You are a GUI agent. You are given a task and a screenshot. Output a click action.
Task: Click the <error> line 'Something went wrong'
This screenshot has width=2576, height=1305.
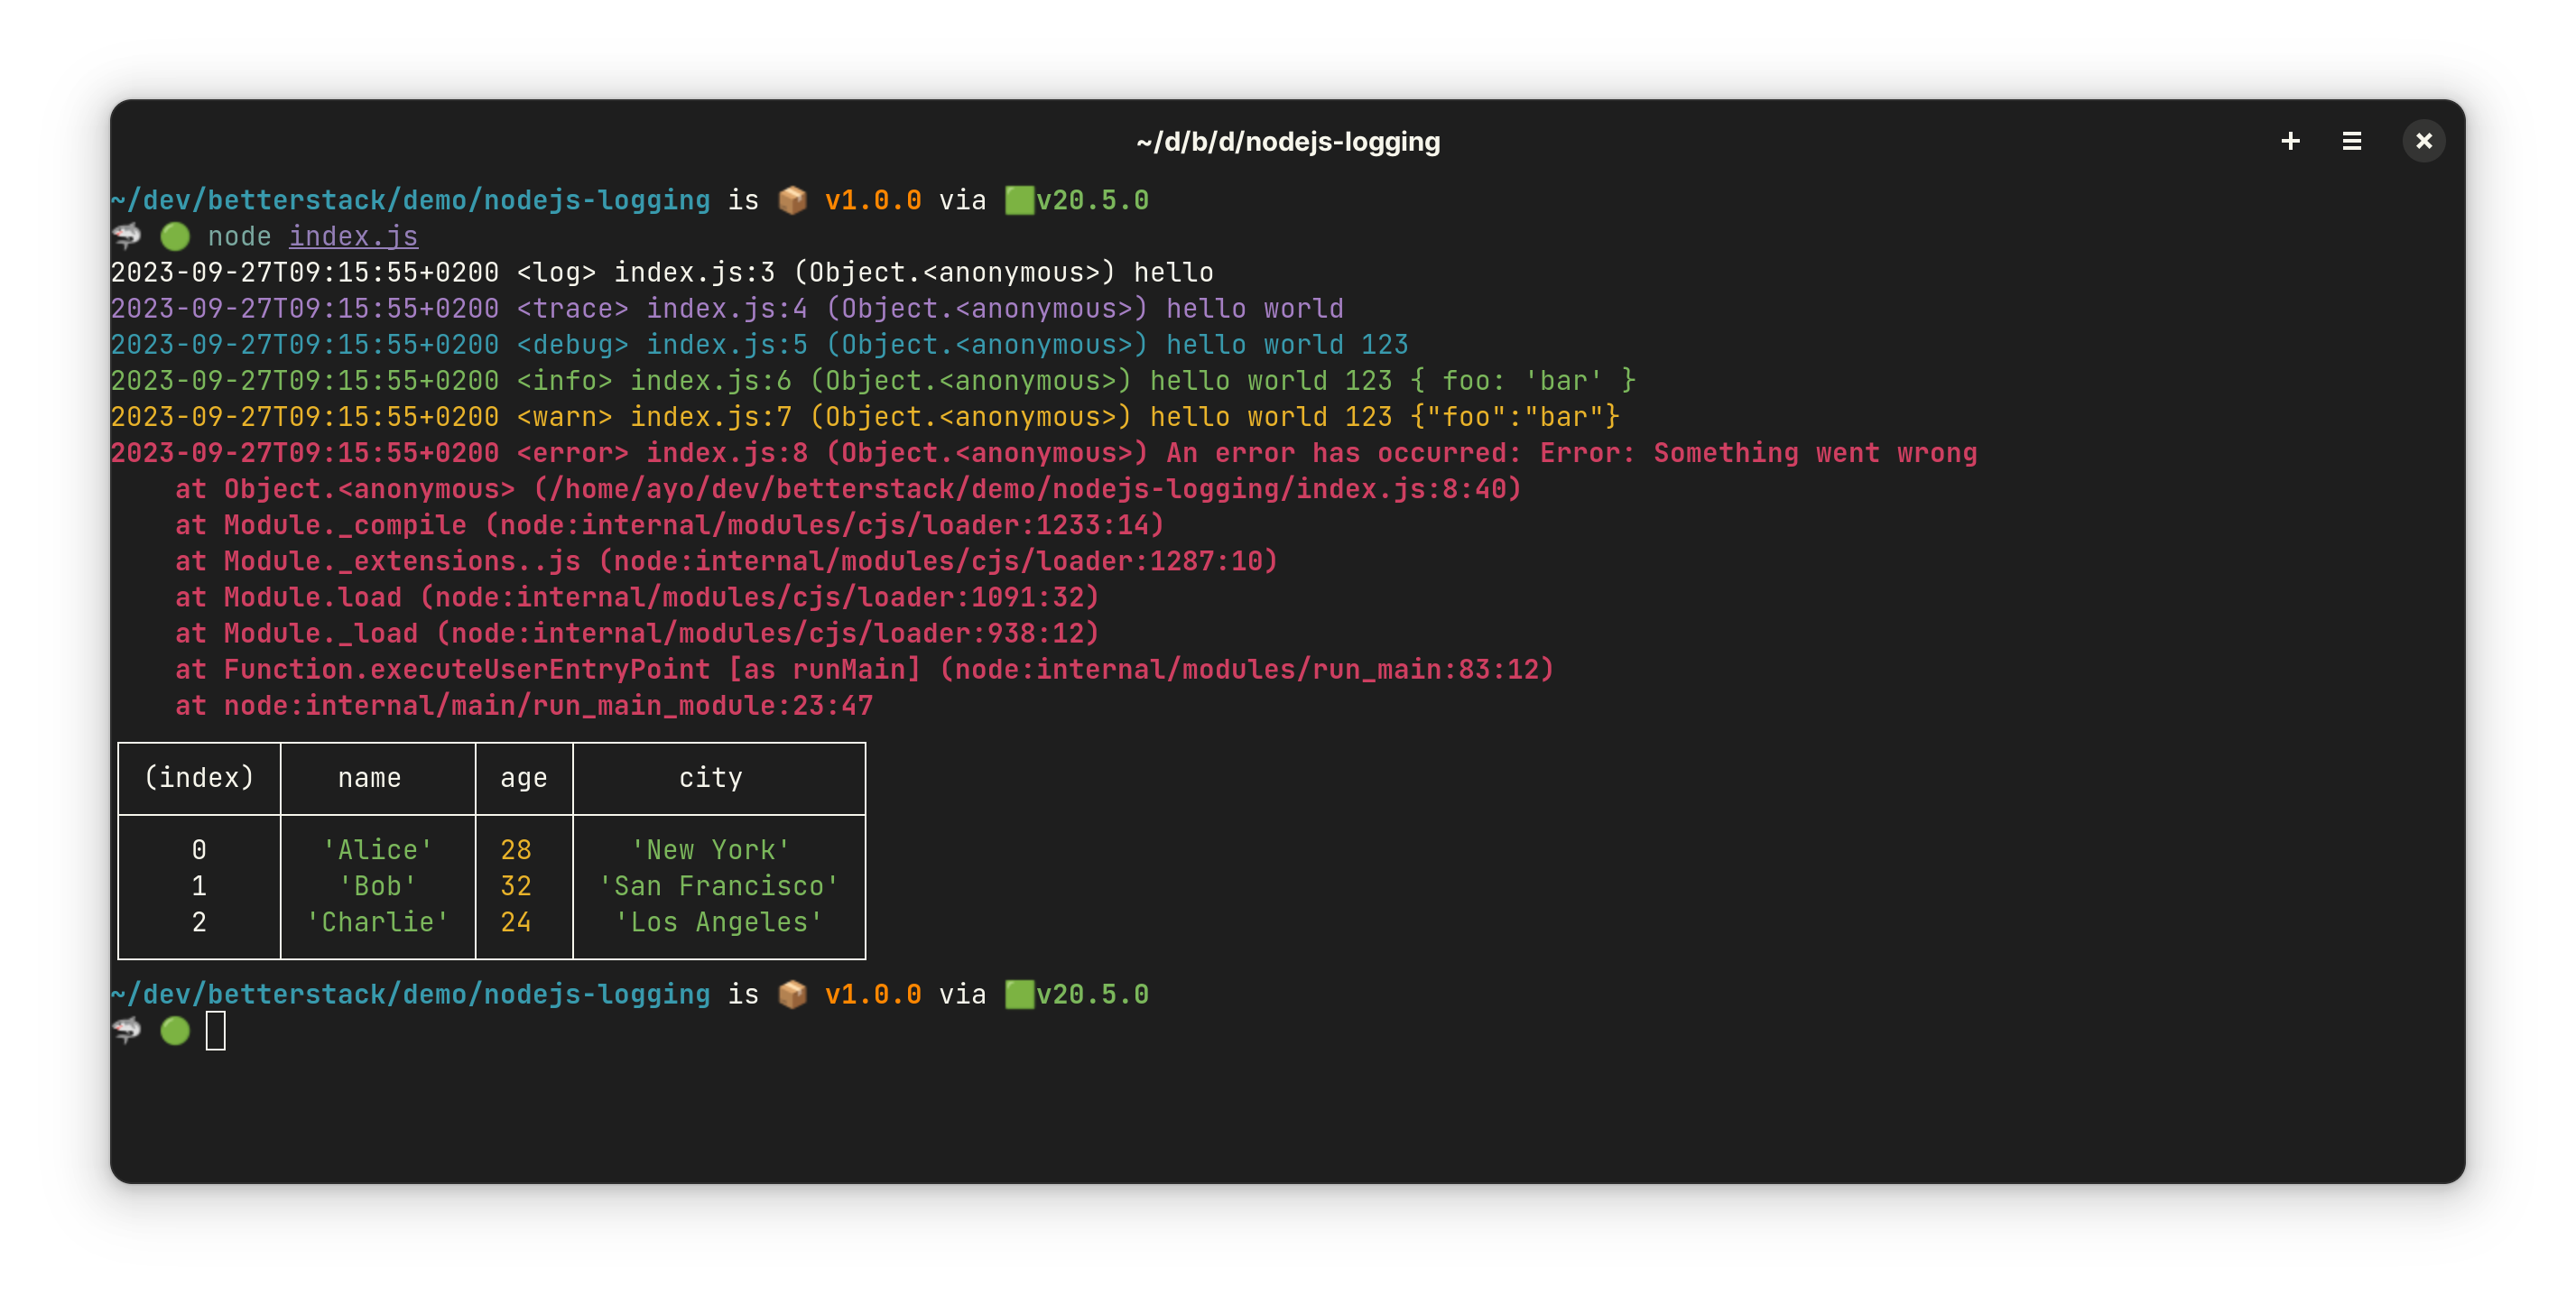tap(1044, 452)
